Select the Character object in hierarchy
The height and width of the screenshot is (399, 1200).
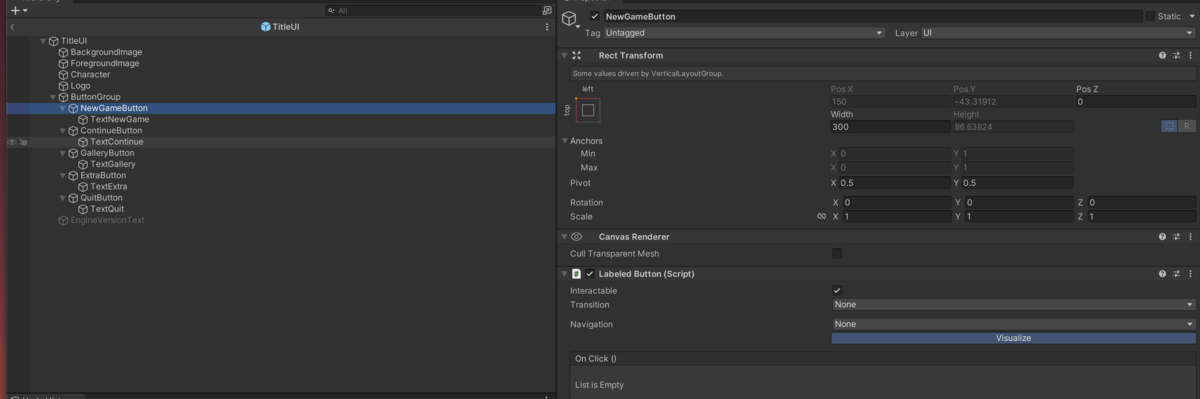[x=90, y=74]
